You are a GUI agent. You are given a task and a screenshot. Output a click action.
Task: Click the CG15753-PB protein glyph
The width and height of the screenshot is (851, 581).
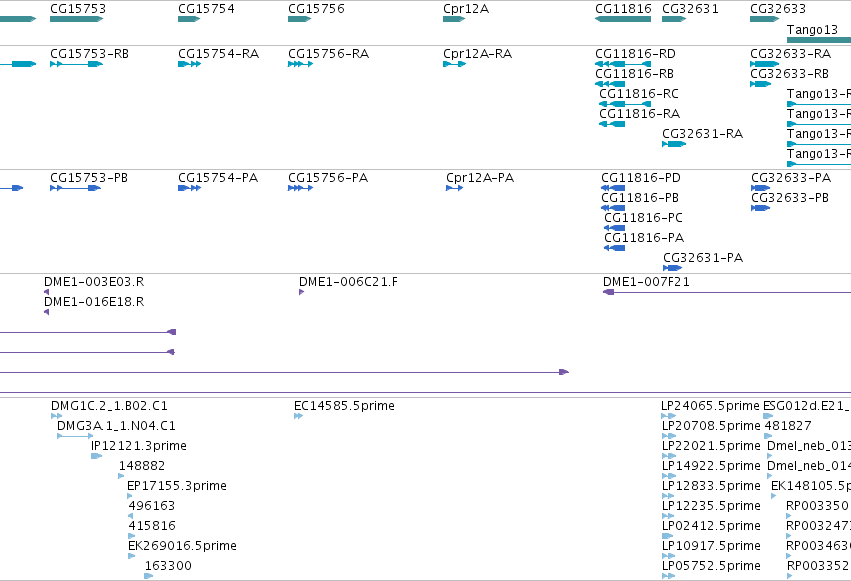[x=75, y=188]
